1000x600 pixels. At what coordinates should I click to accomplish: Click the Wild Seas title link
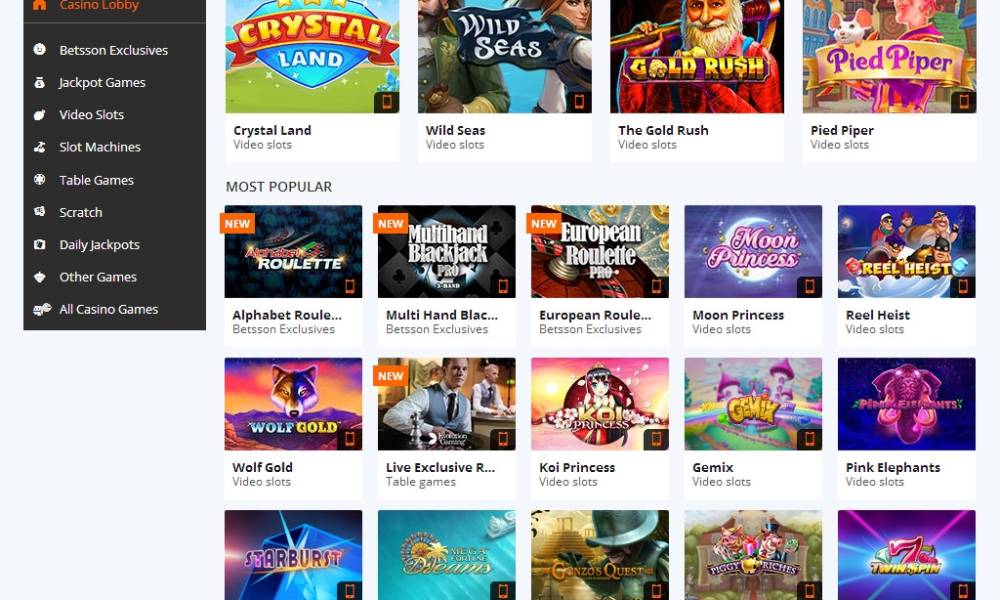click(x=455, y=130)
